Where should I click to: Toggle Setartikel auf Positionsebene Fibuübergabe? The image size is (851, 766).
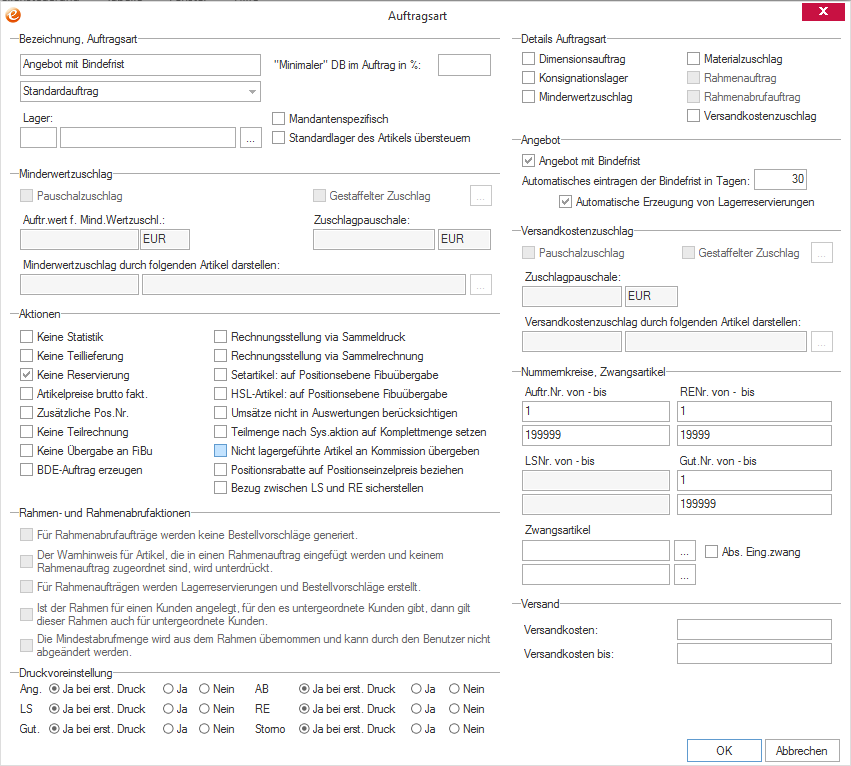tap(220, 375)
